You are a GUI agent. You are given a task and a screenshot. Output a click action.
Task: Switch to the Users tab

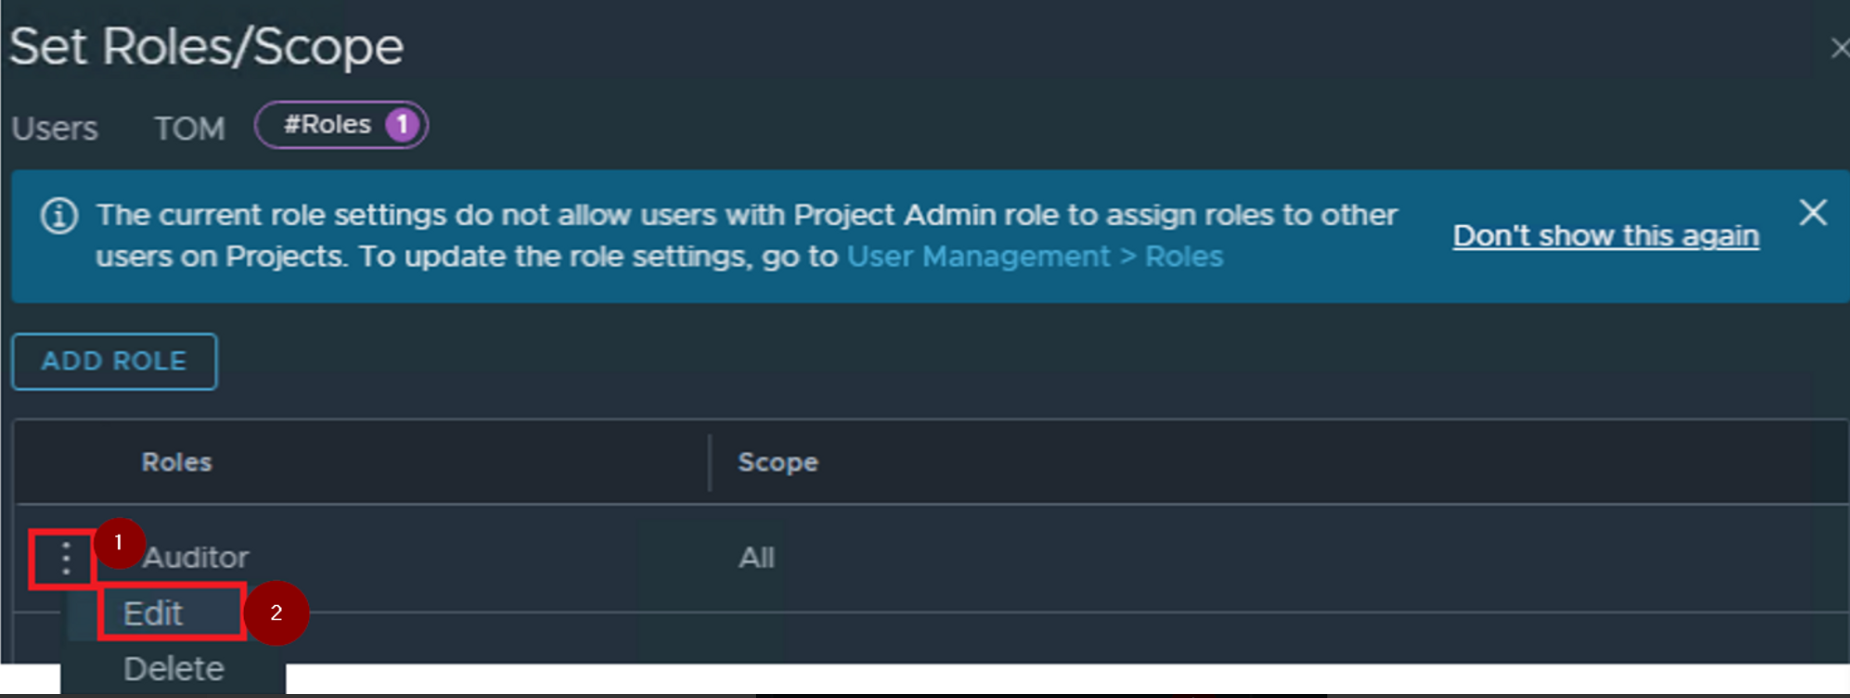[x=55, y=128]
